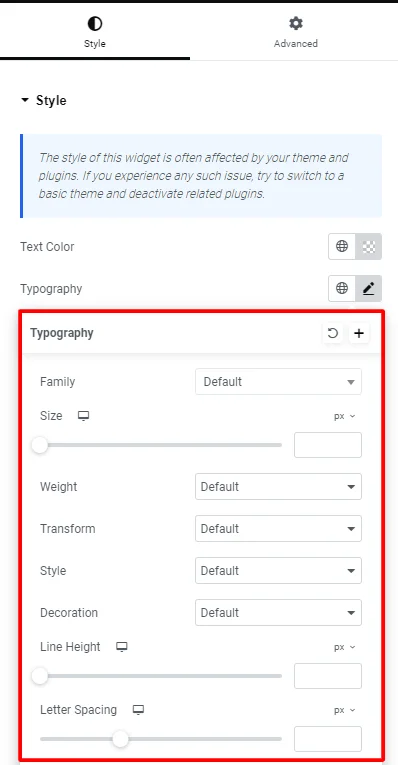Select the Style tab
Image resolution: width=398 pixels, height=765 pixels.
(95, 33)
